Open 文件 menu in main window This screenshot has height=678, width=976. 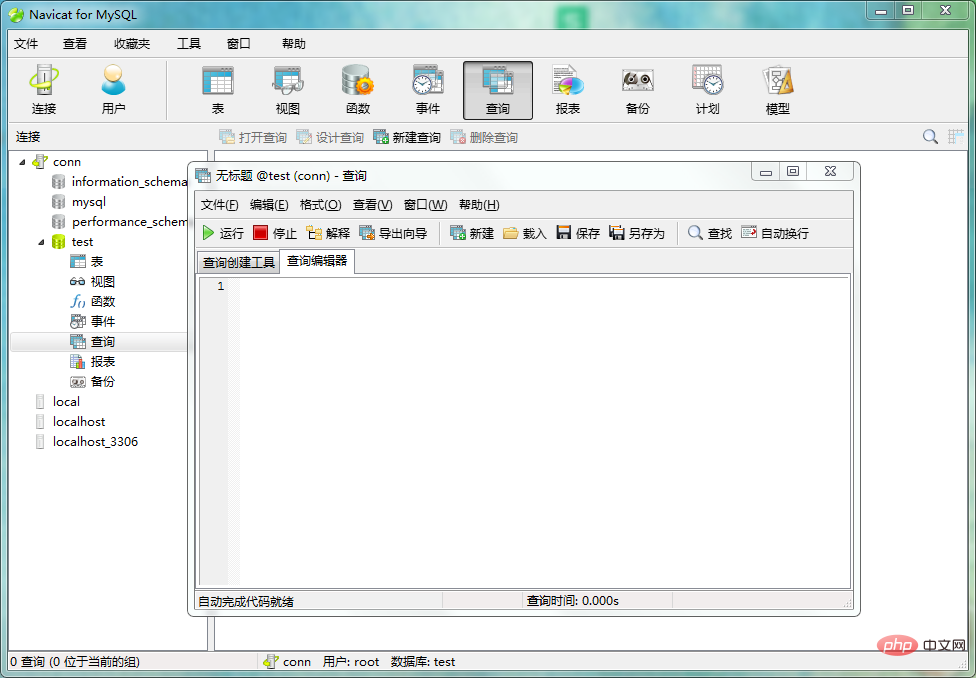pos(26,44)
